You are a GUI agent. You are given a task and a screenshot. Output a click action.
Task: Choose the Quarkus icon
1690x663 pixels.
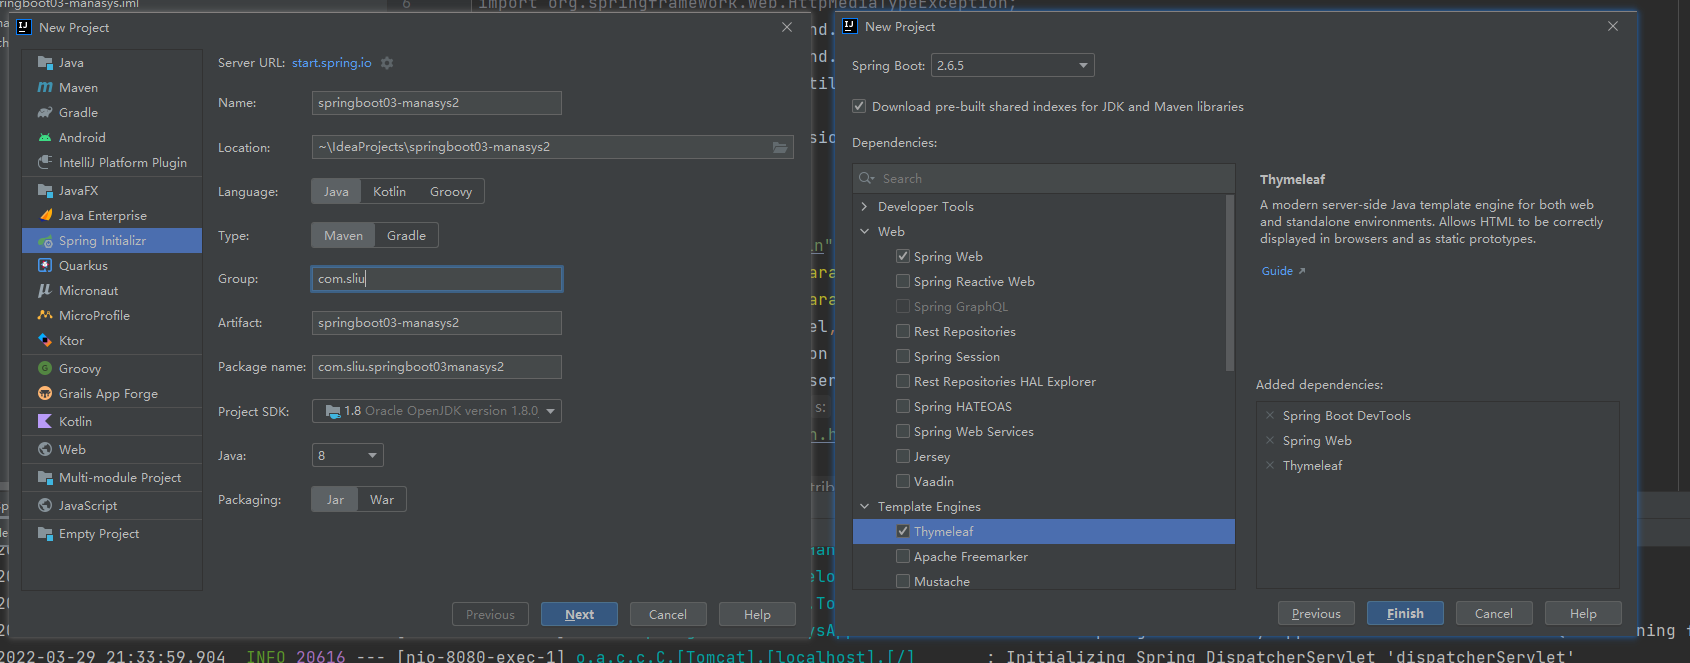45,265
